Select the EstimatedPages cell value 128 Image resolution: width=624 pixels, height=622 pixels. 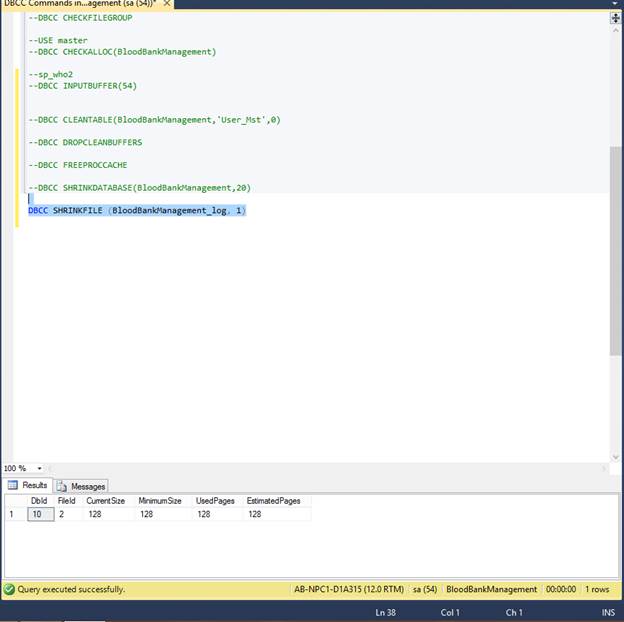pos(277,514)
